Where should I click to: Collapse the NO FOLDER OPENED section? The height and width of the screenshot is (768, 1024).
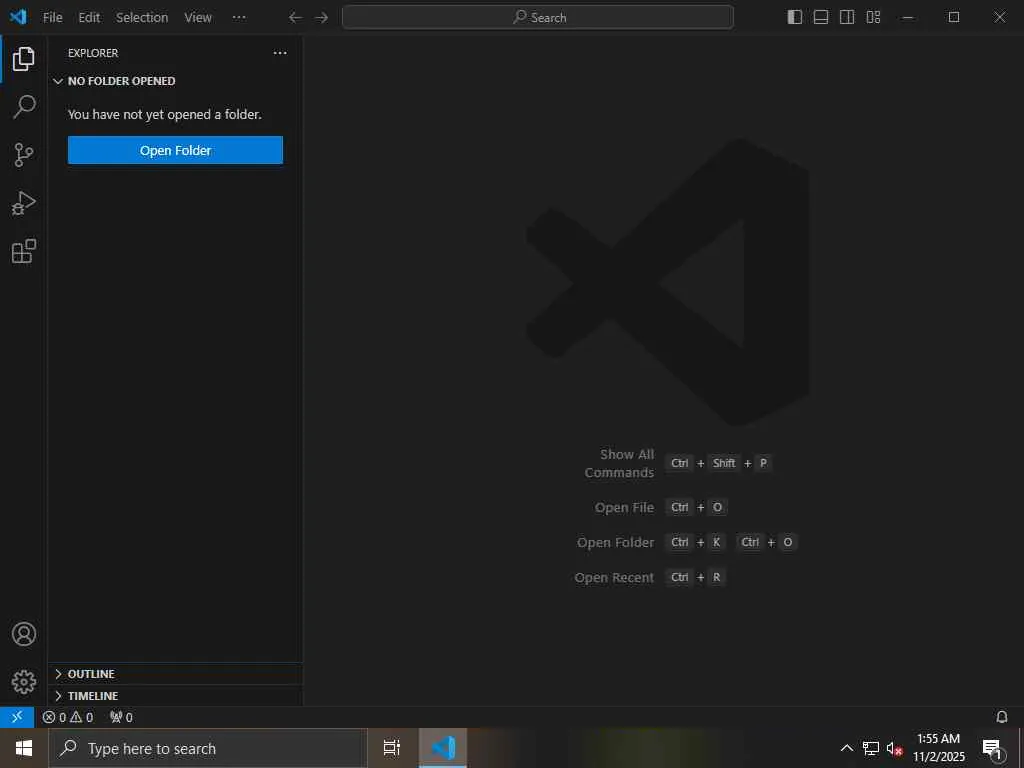pos(175,81)
